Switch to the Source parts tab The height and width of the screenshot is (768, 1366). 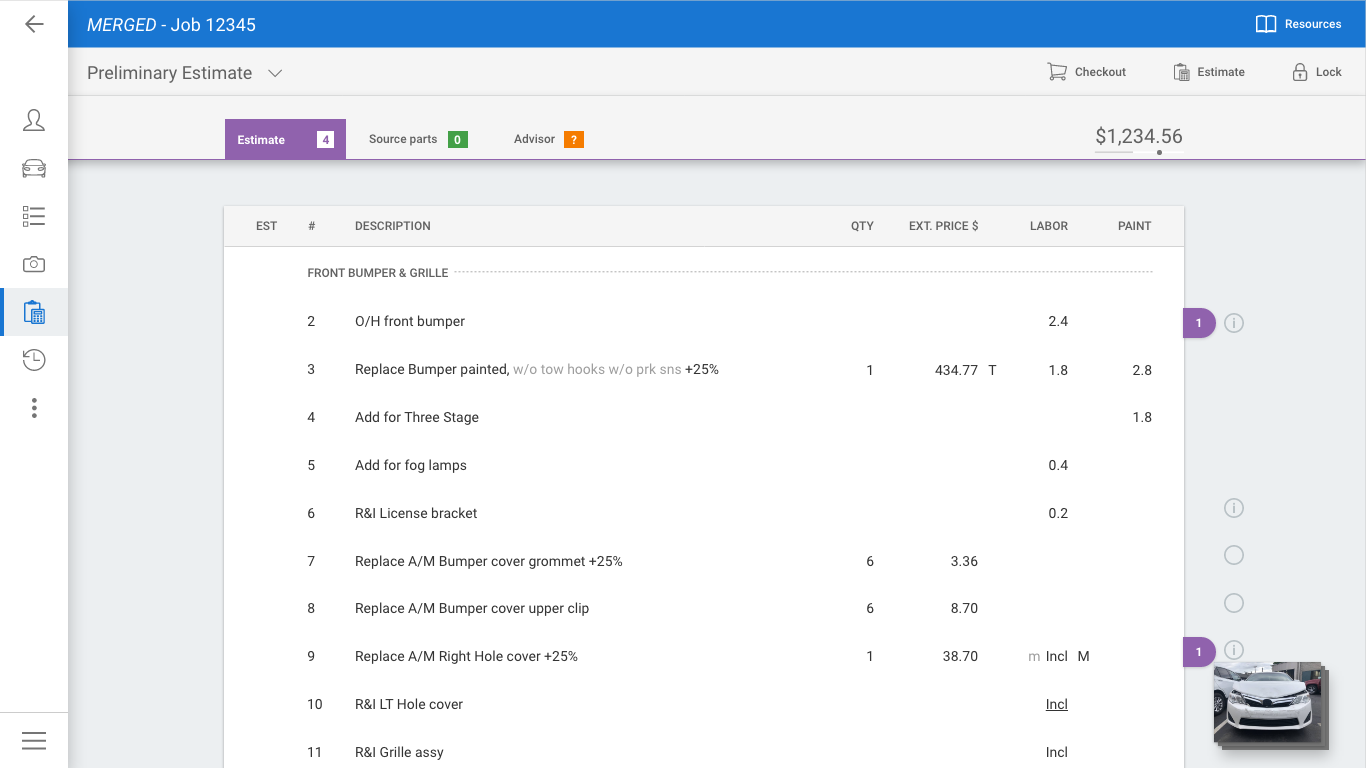tap(417, 140)
